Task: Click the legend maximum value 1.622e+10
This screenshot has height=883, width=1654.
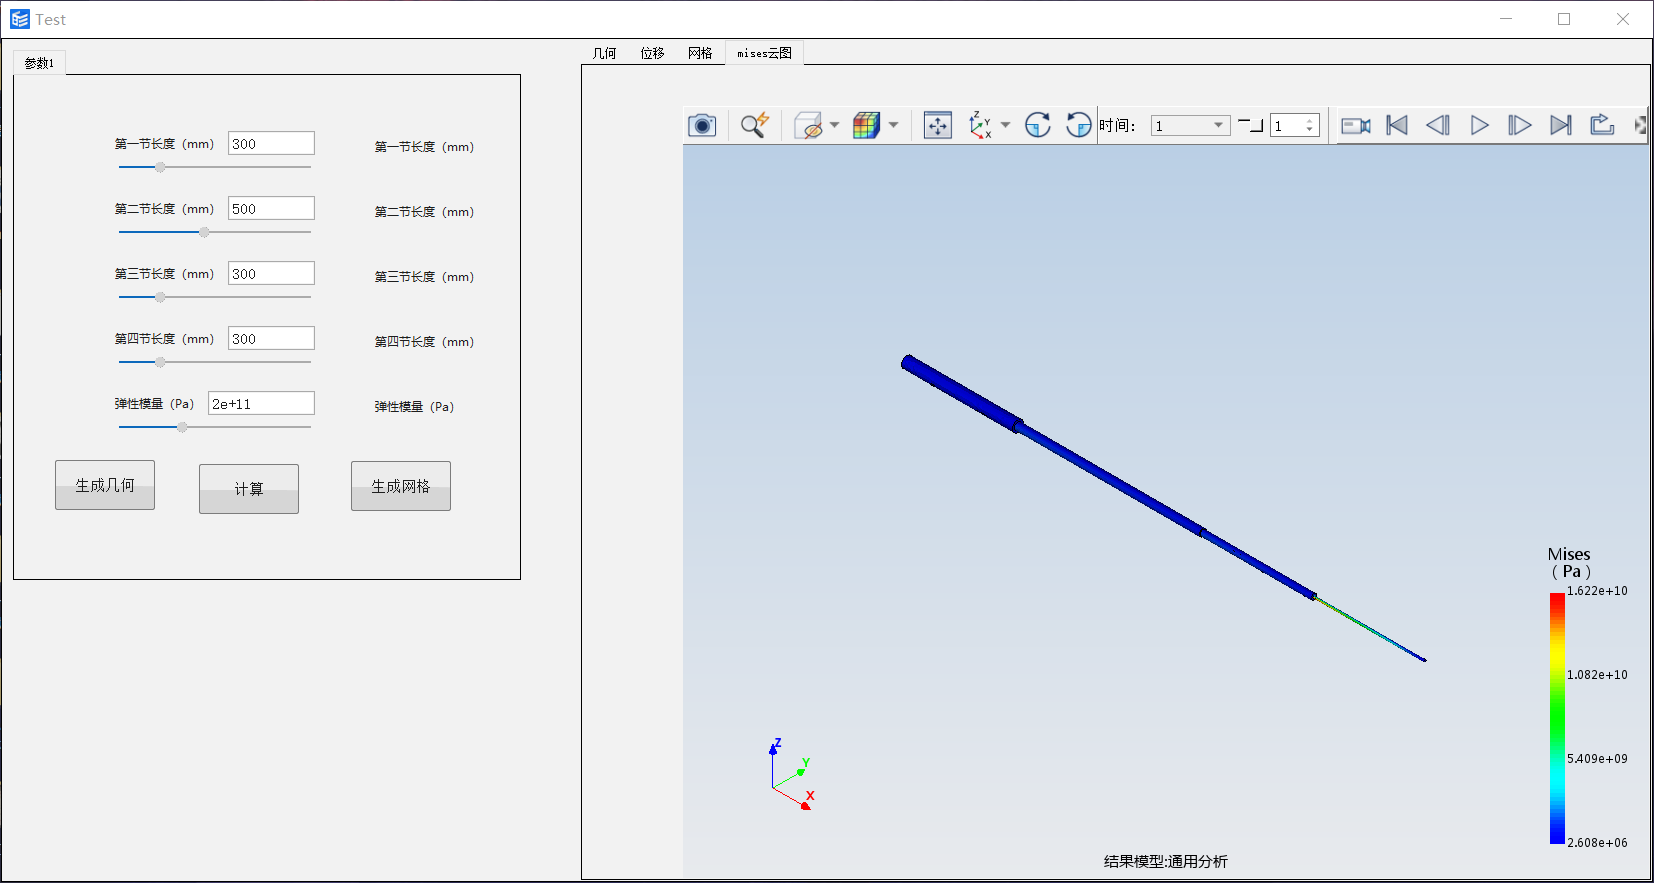Action: point(1597,591)
